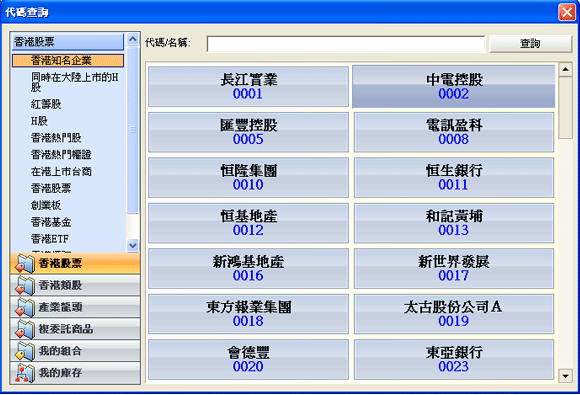Open the 複委託商品 category tab
This screenshot has height=395, width=580.
(75, 329)
